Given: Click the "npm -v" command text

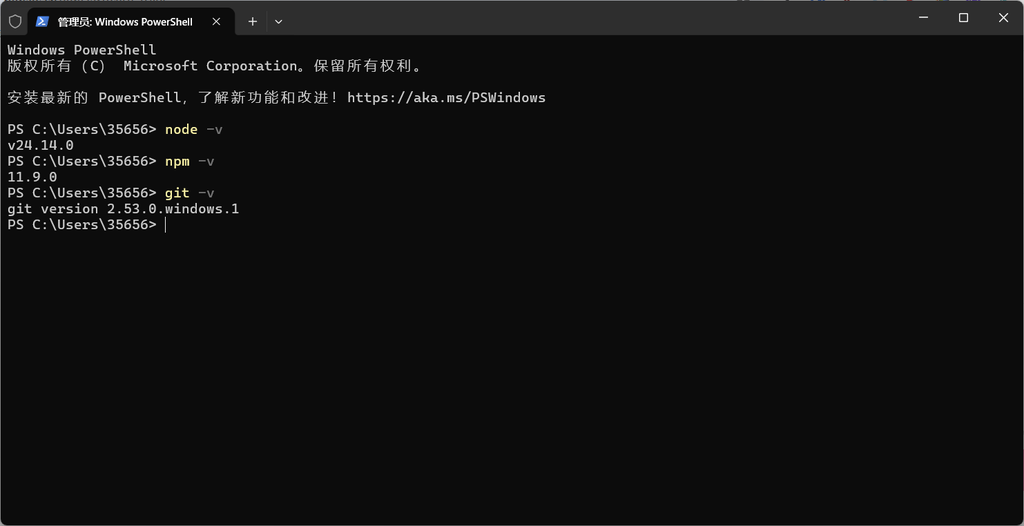Looking at the screenshot, I should pyautogui.click(x=190, y=161).
